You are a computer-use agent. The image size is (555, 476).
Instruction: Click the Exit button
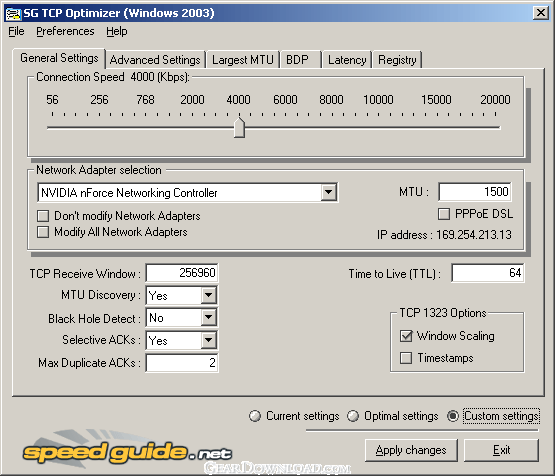pos(501,450)
